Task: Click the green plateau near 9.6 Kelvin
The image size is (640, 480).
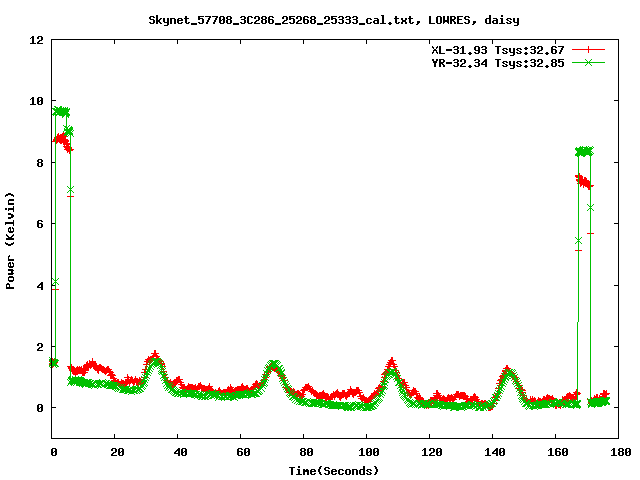Action: [61, 111]
